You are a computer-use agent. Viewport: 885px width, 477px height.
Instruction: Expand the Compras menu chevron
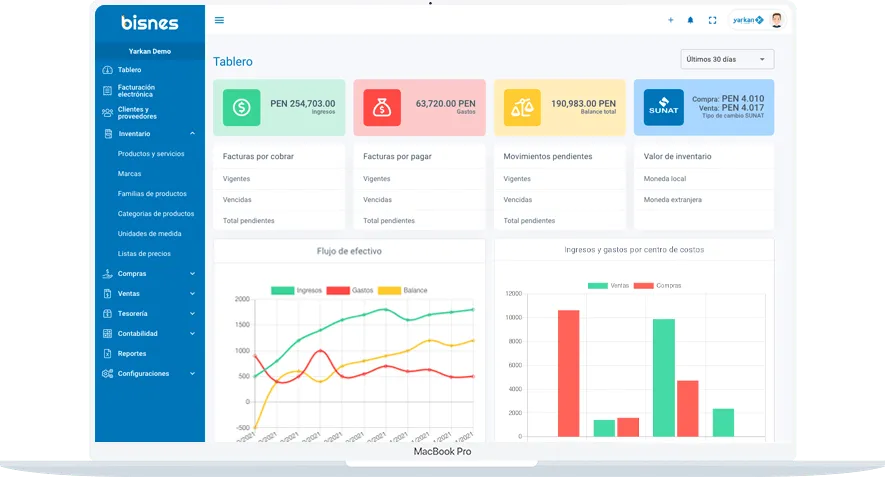coord(192,274)
